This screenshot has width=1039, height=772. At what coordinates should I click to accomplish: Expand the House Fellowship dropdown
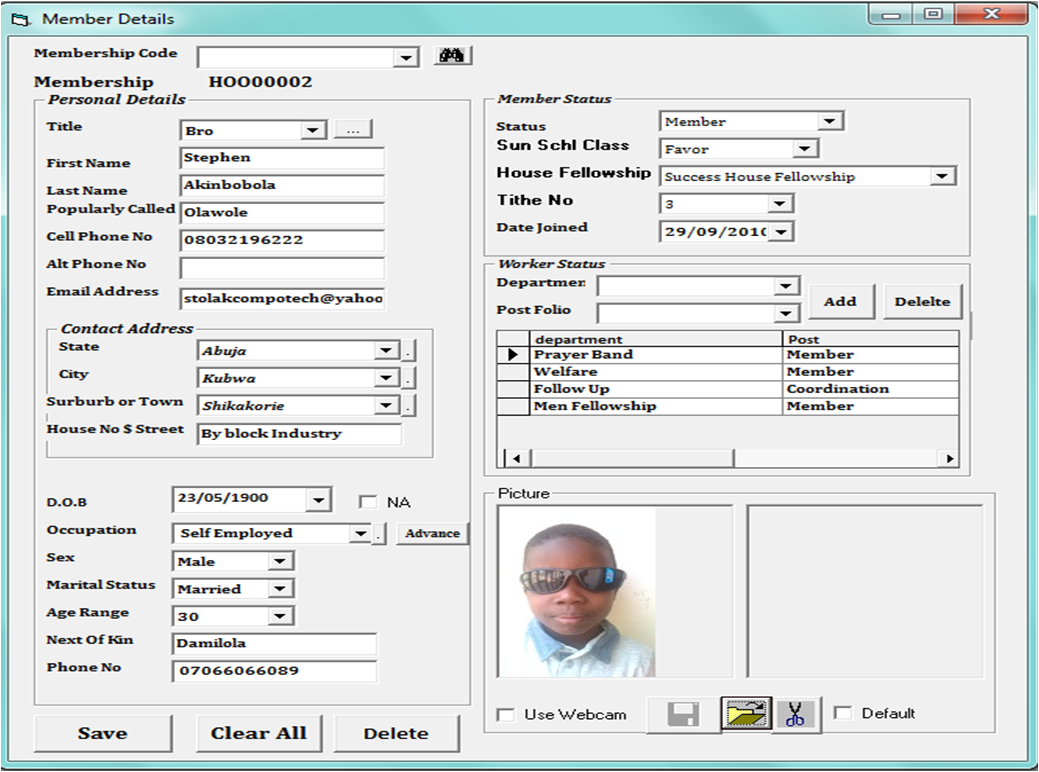[x=942, y=177]
